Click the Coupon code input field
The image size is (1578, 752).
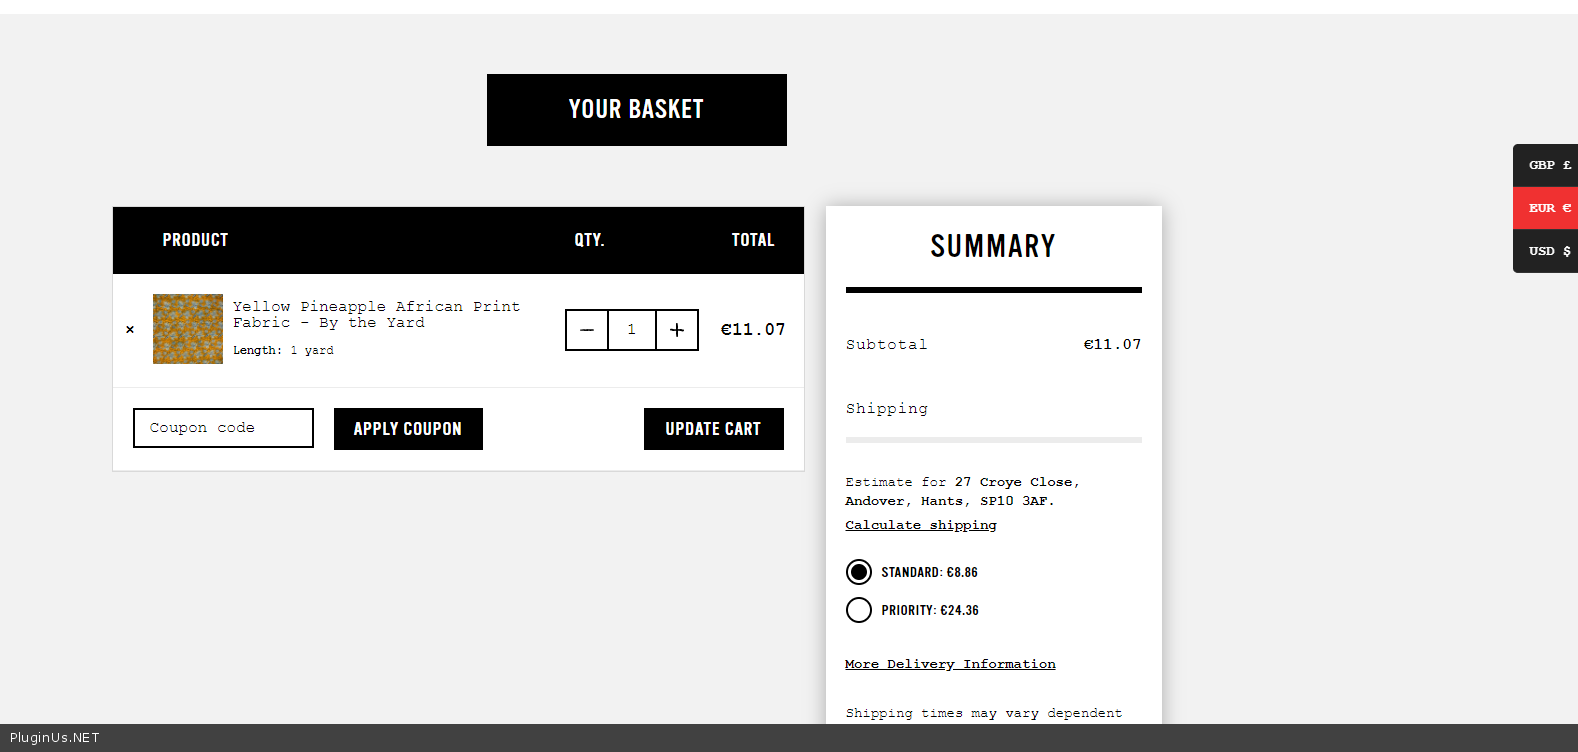(x=223, y=428)
